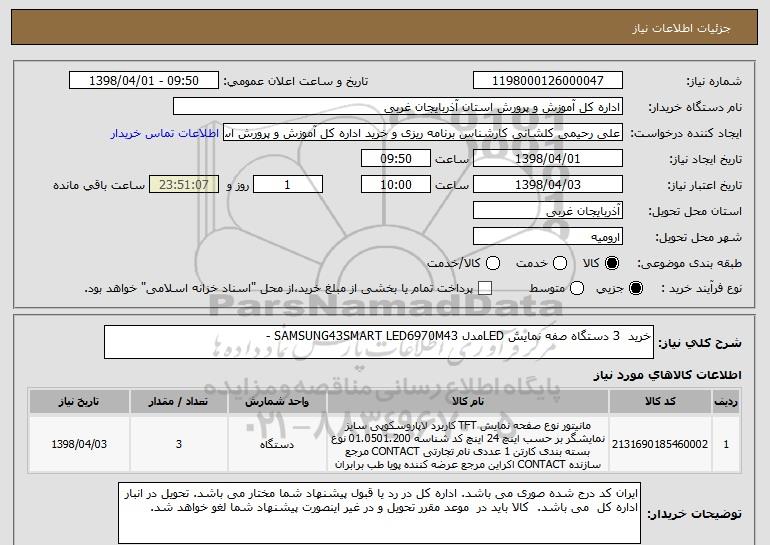Click the buyer organization name field

pyautogui.click(x=398, y=107)
